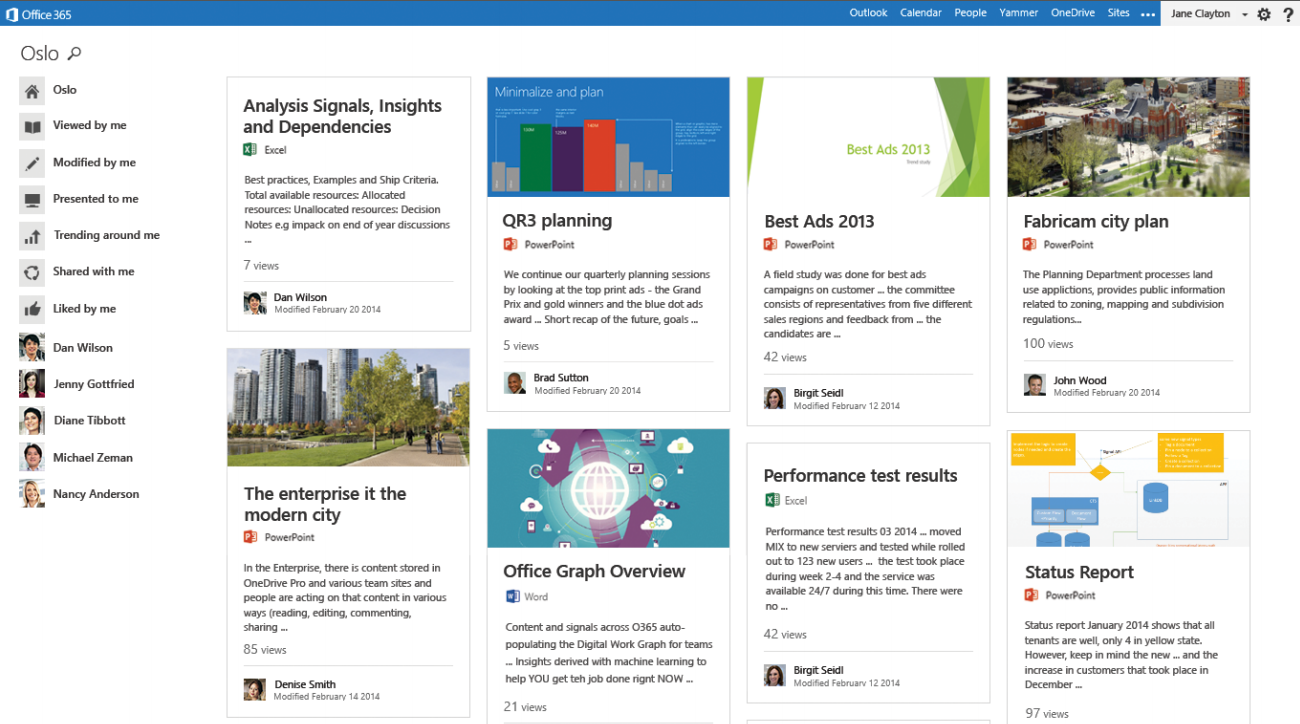
Task: Click the modern city skyline photo thumbnail
Action: tap(348, 407)
